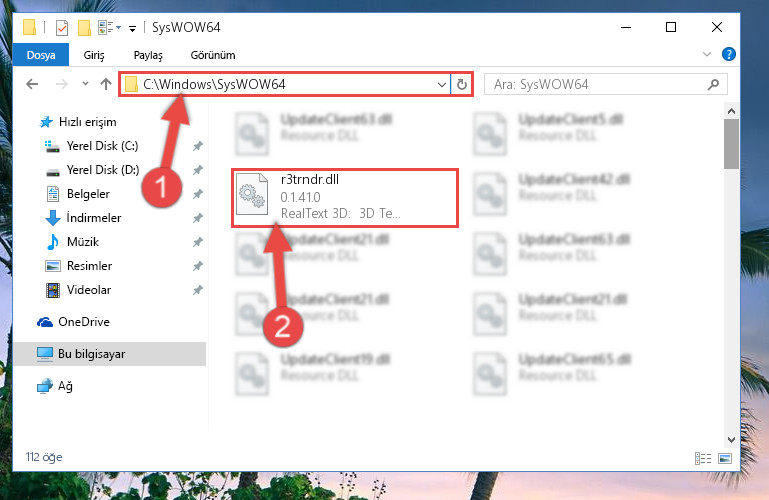Click the search magnifier icon
This screenshot has width=769, height=500.
point(714,84)
